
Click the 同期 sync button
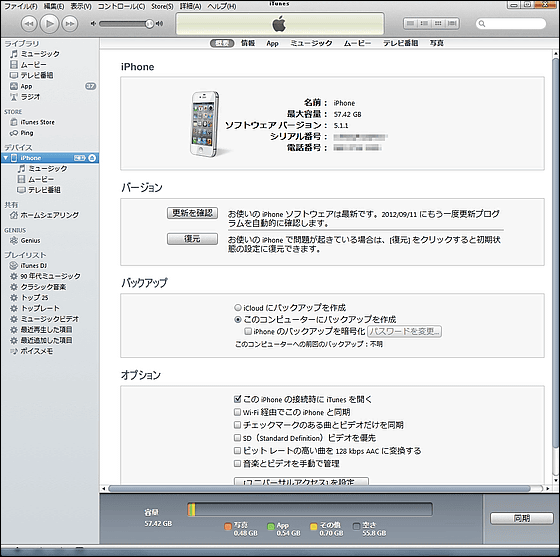[x=521, y=518]
